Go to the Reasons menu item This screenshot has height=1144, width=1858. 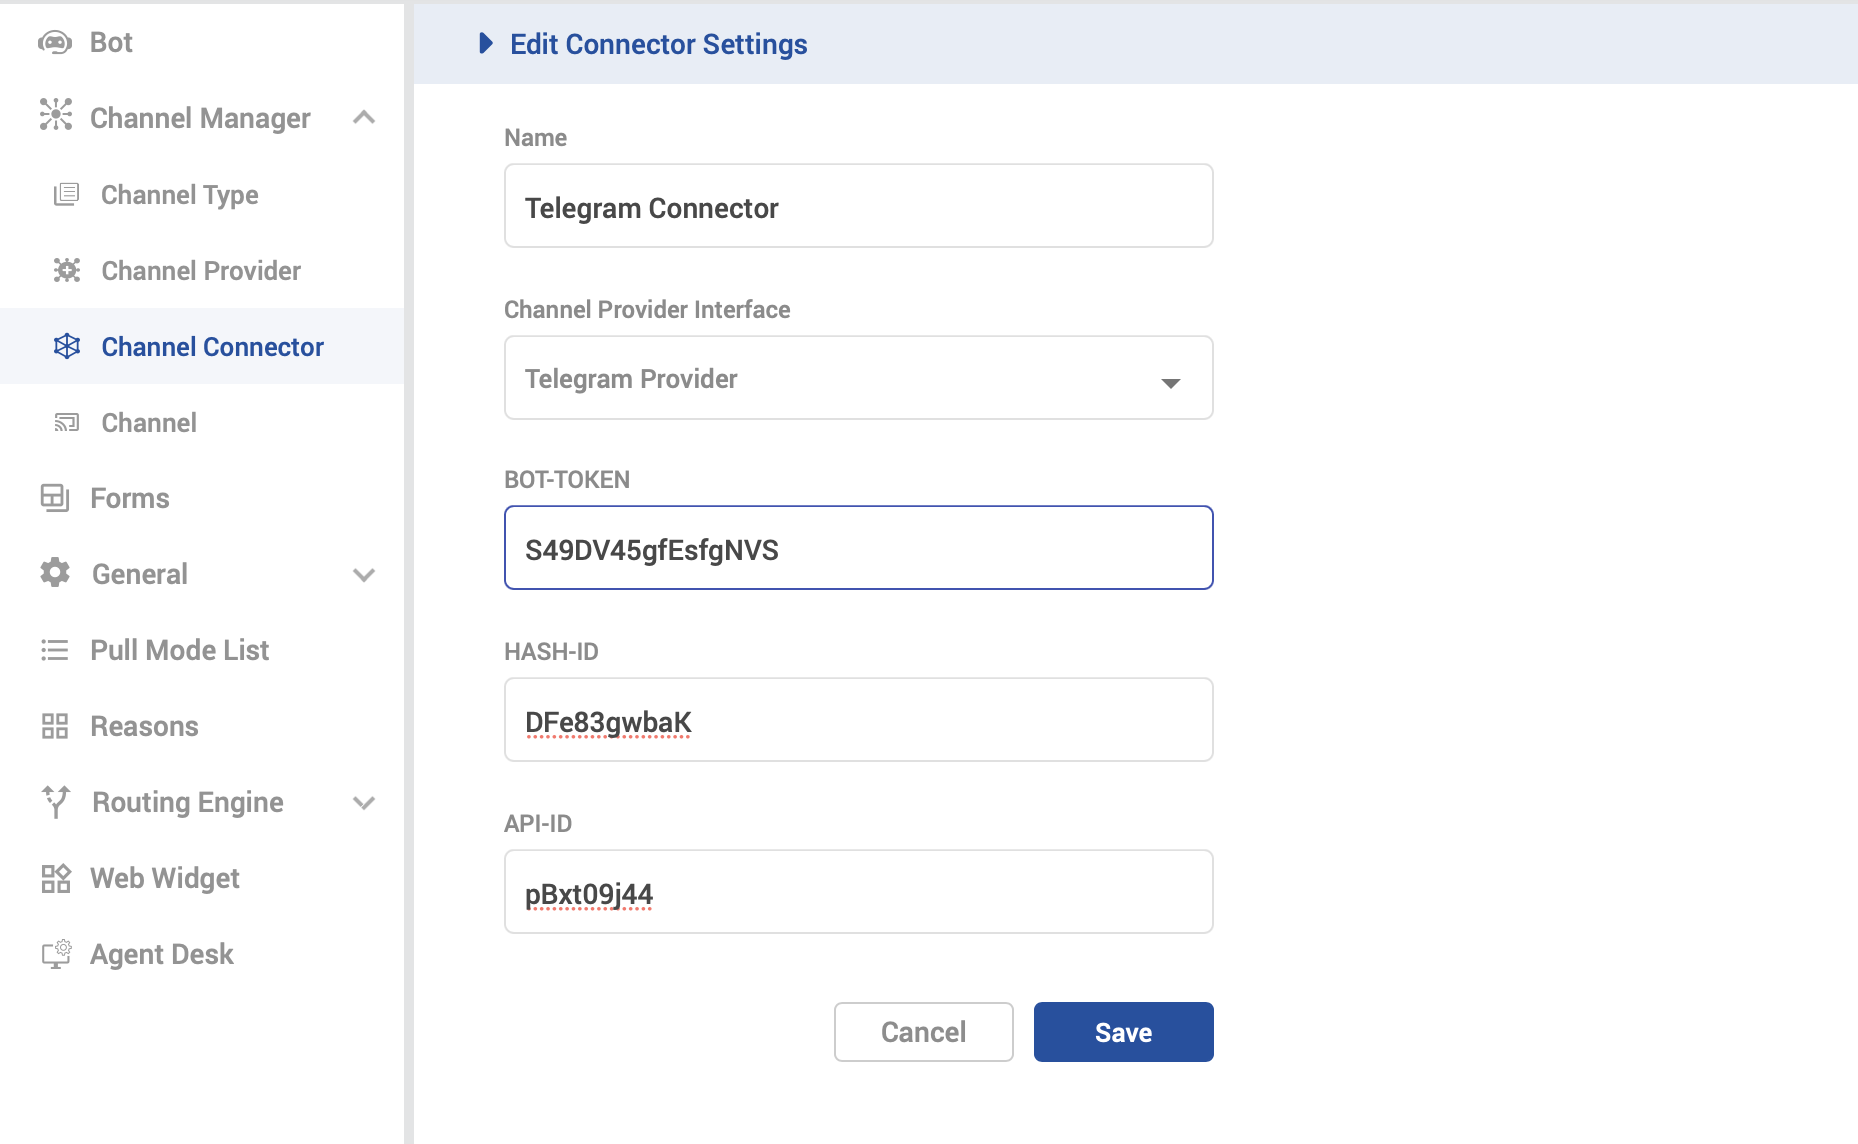[144, 726]
